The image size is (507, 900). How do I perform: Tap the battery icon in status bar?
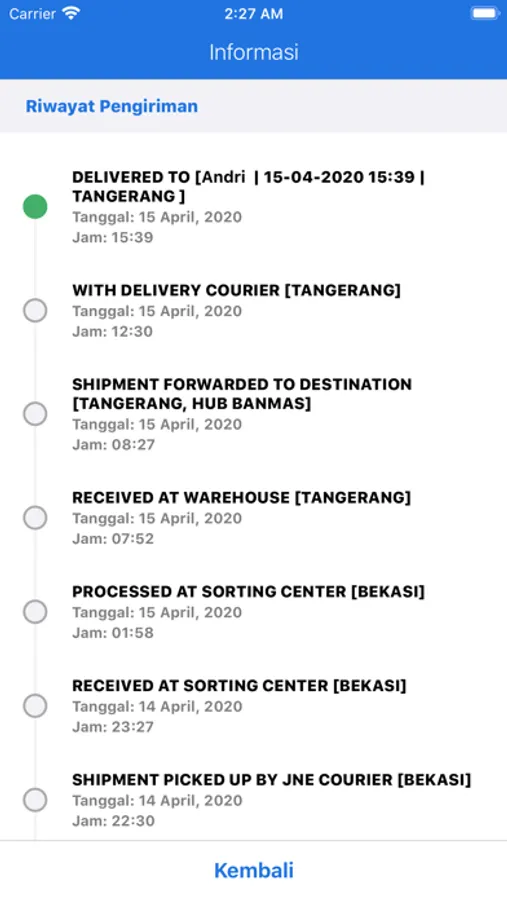click(485, 13)
